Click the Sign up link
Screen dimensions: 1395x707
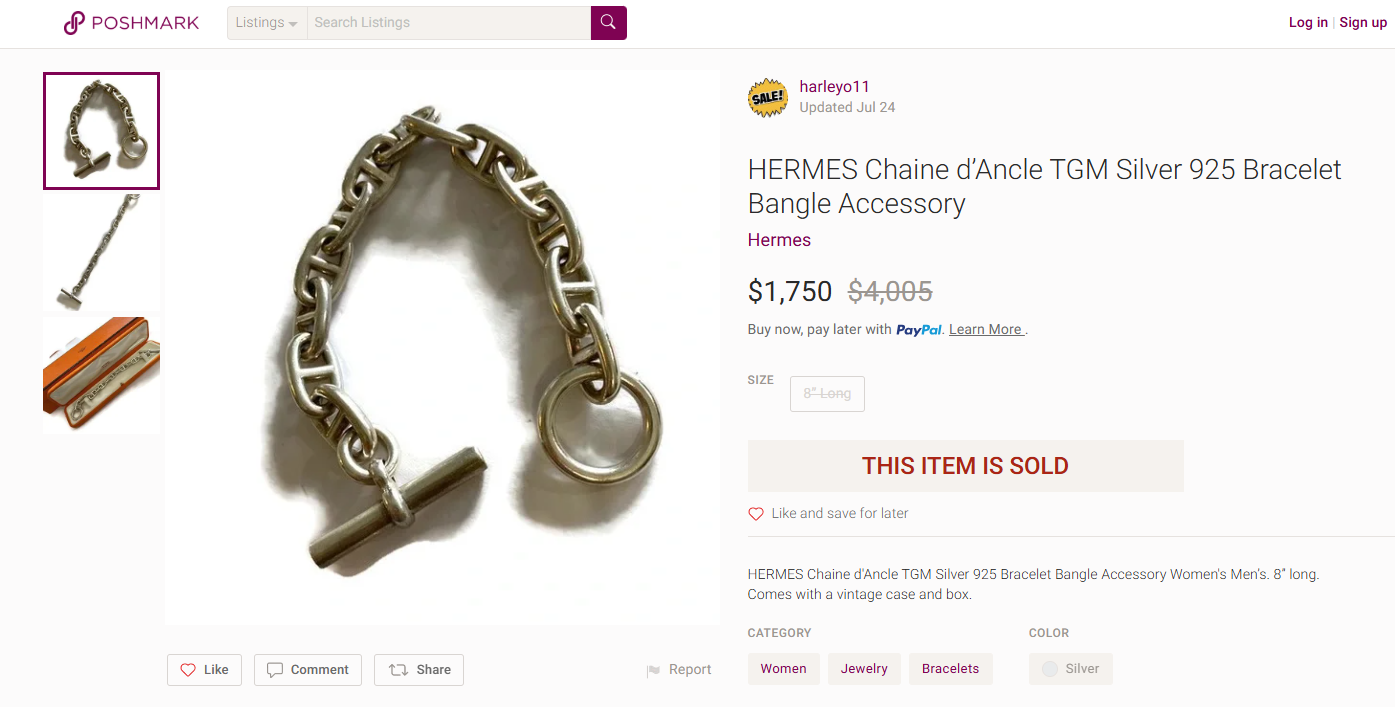click(x=1363, y=23)
